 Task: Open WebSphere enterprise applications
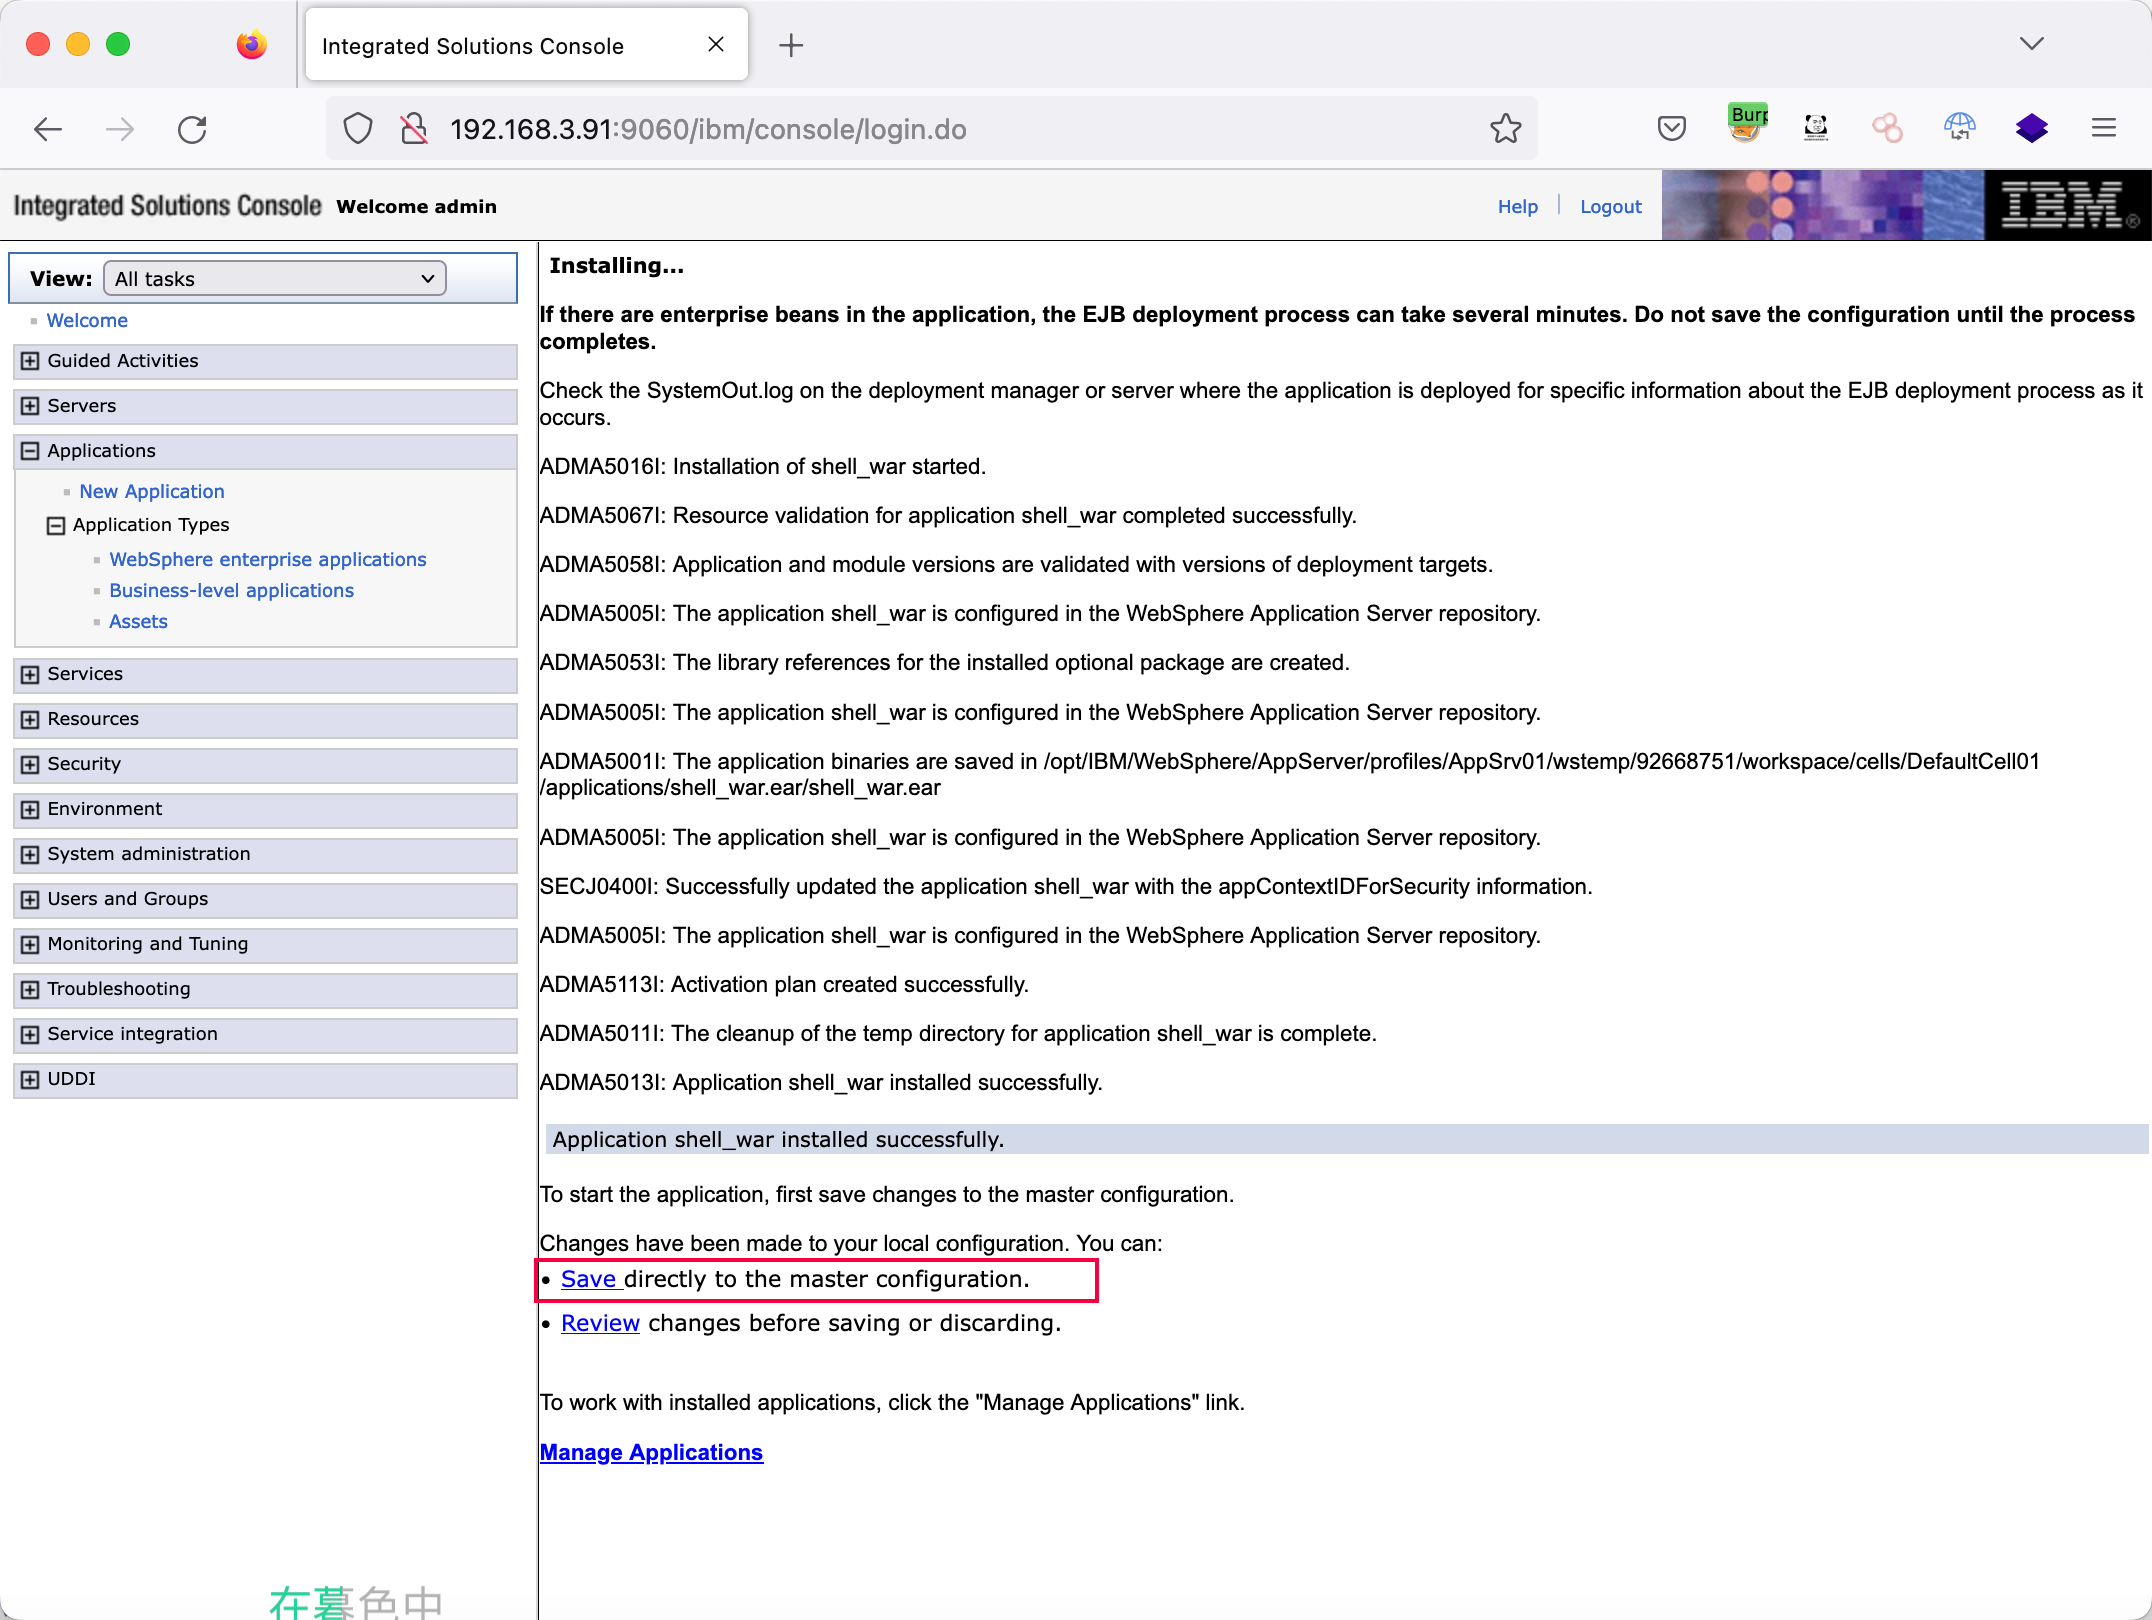coord(267,560)
